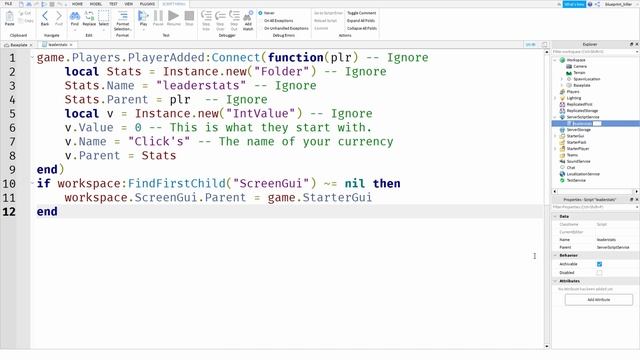Collapse the ServerScriptService node
The image size is (640, 360).
pos(555,117)
